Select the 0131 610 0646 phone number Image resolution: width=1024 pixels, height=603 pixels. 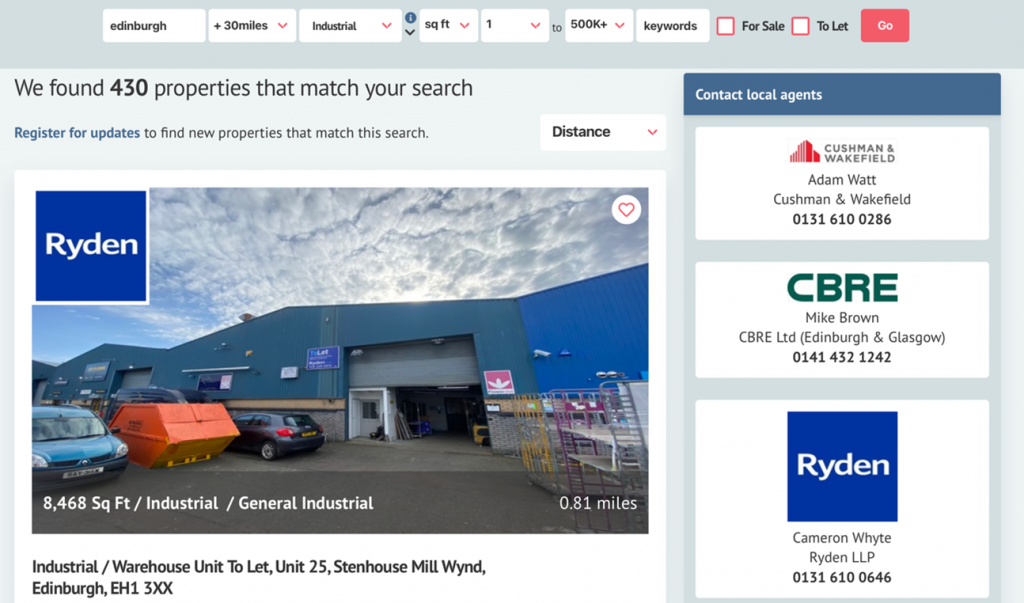pyautogui.click(x=842, y=578)
